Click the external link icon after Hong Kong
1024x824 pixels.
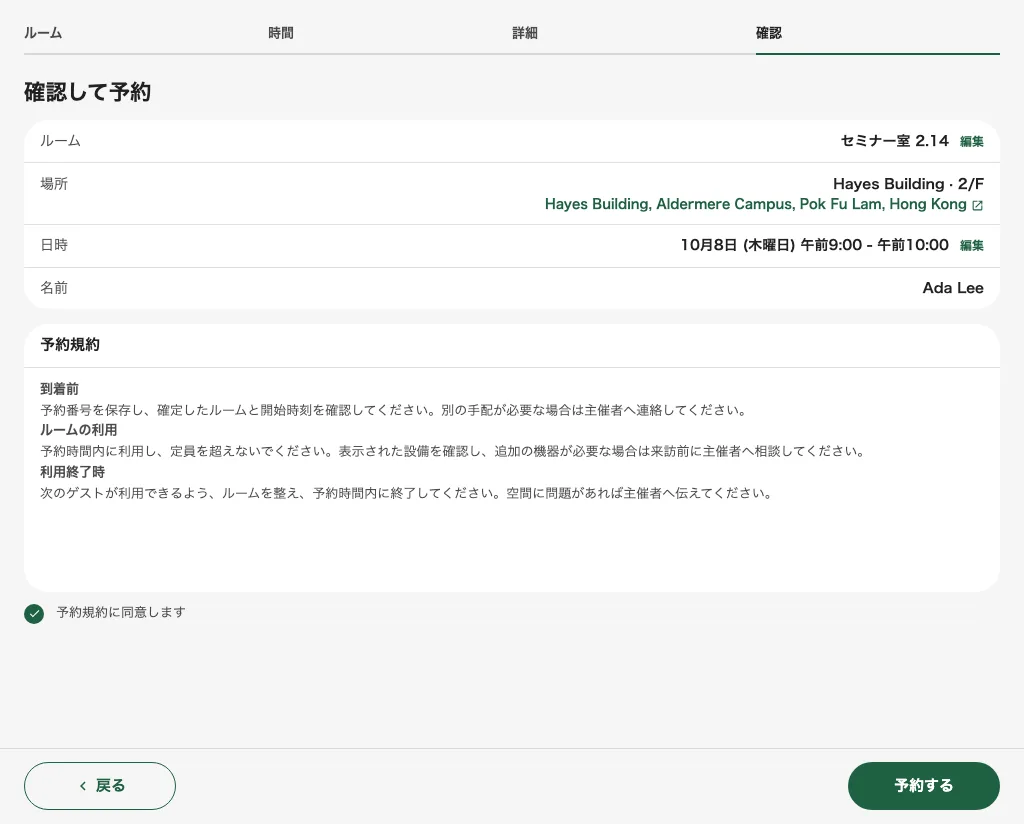pos(978,206)
